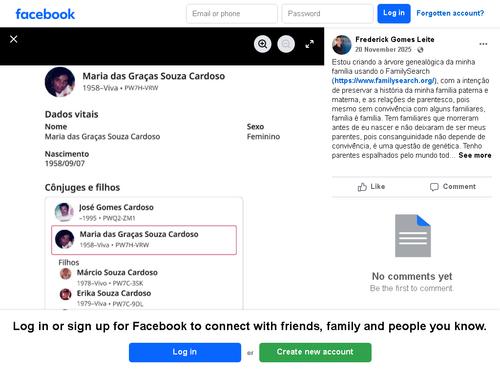Click the birth date 1958/09/07
500x375 pixels.
(x=65, y=163)
